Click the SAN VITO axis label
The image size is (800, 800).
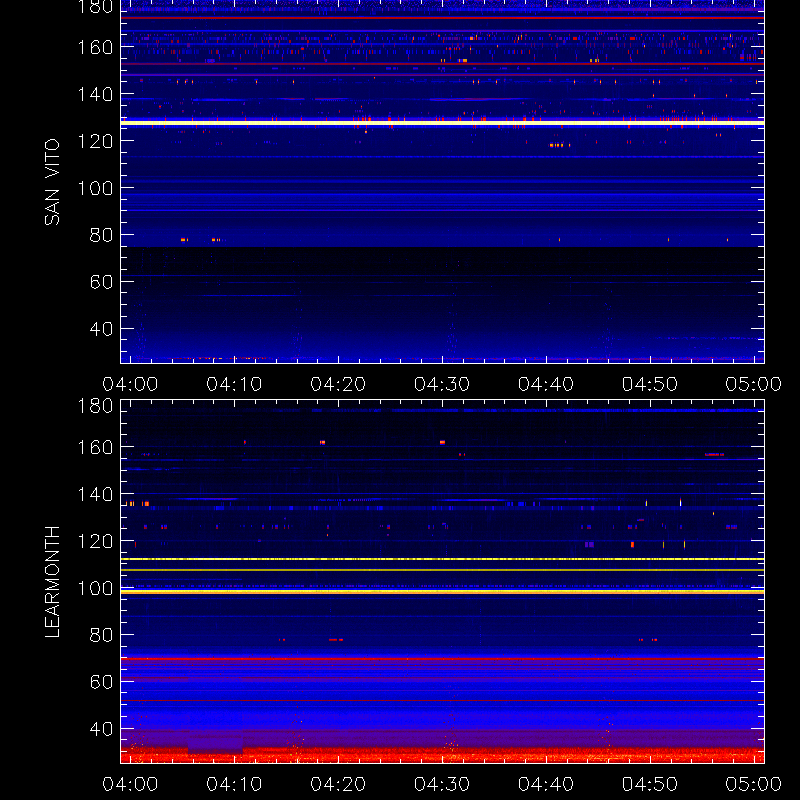click(x=52, y=182)
